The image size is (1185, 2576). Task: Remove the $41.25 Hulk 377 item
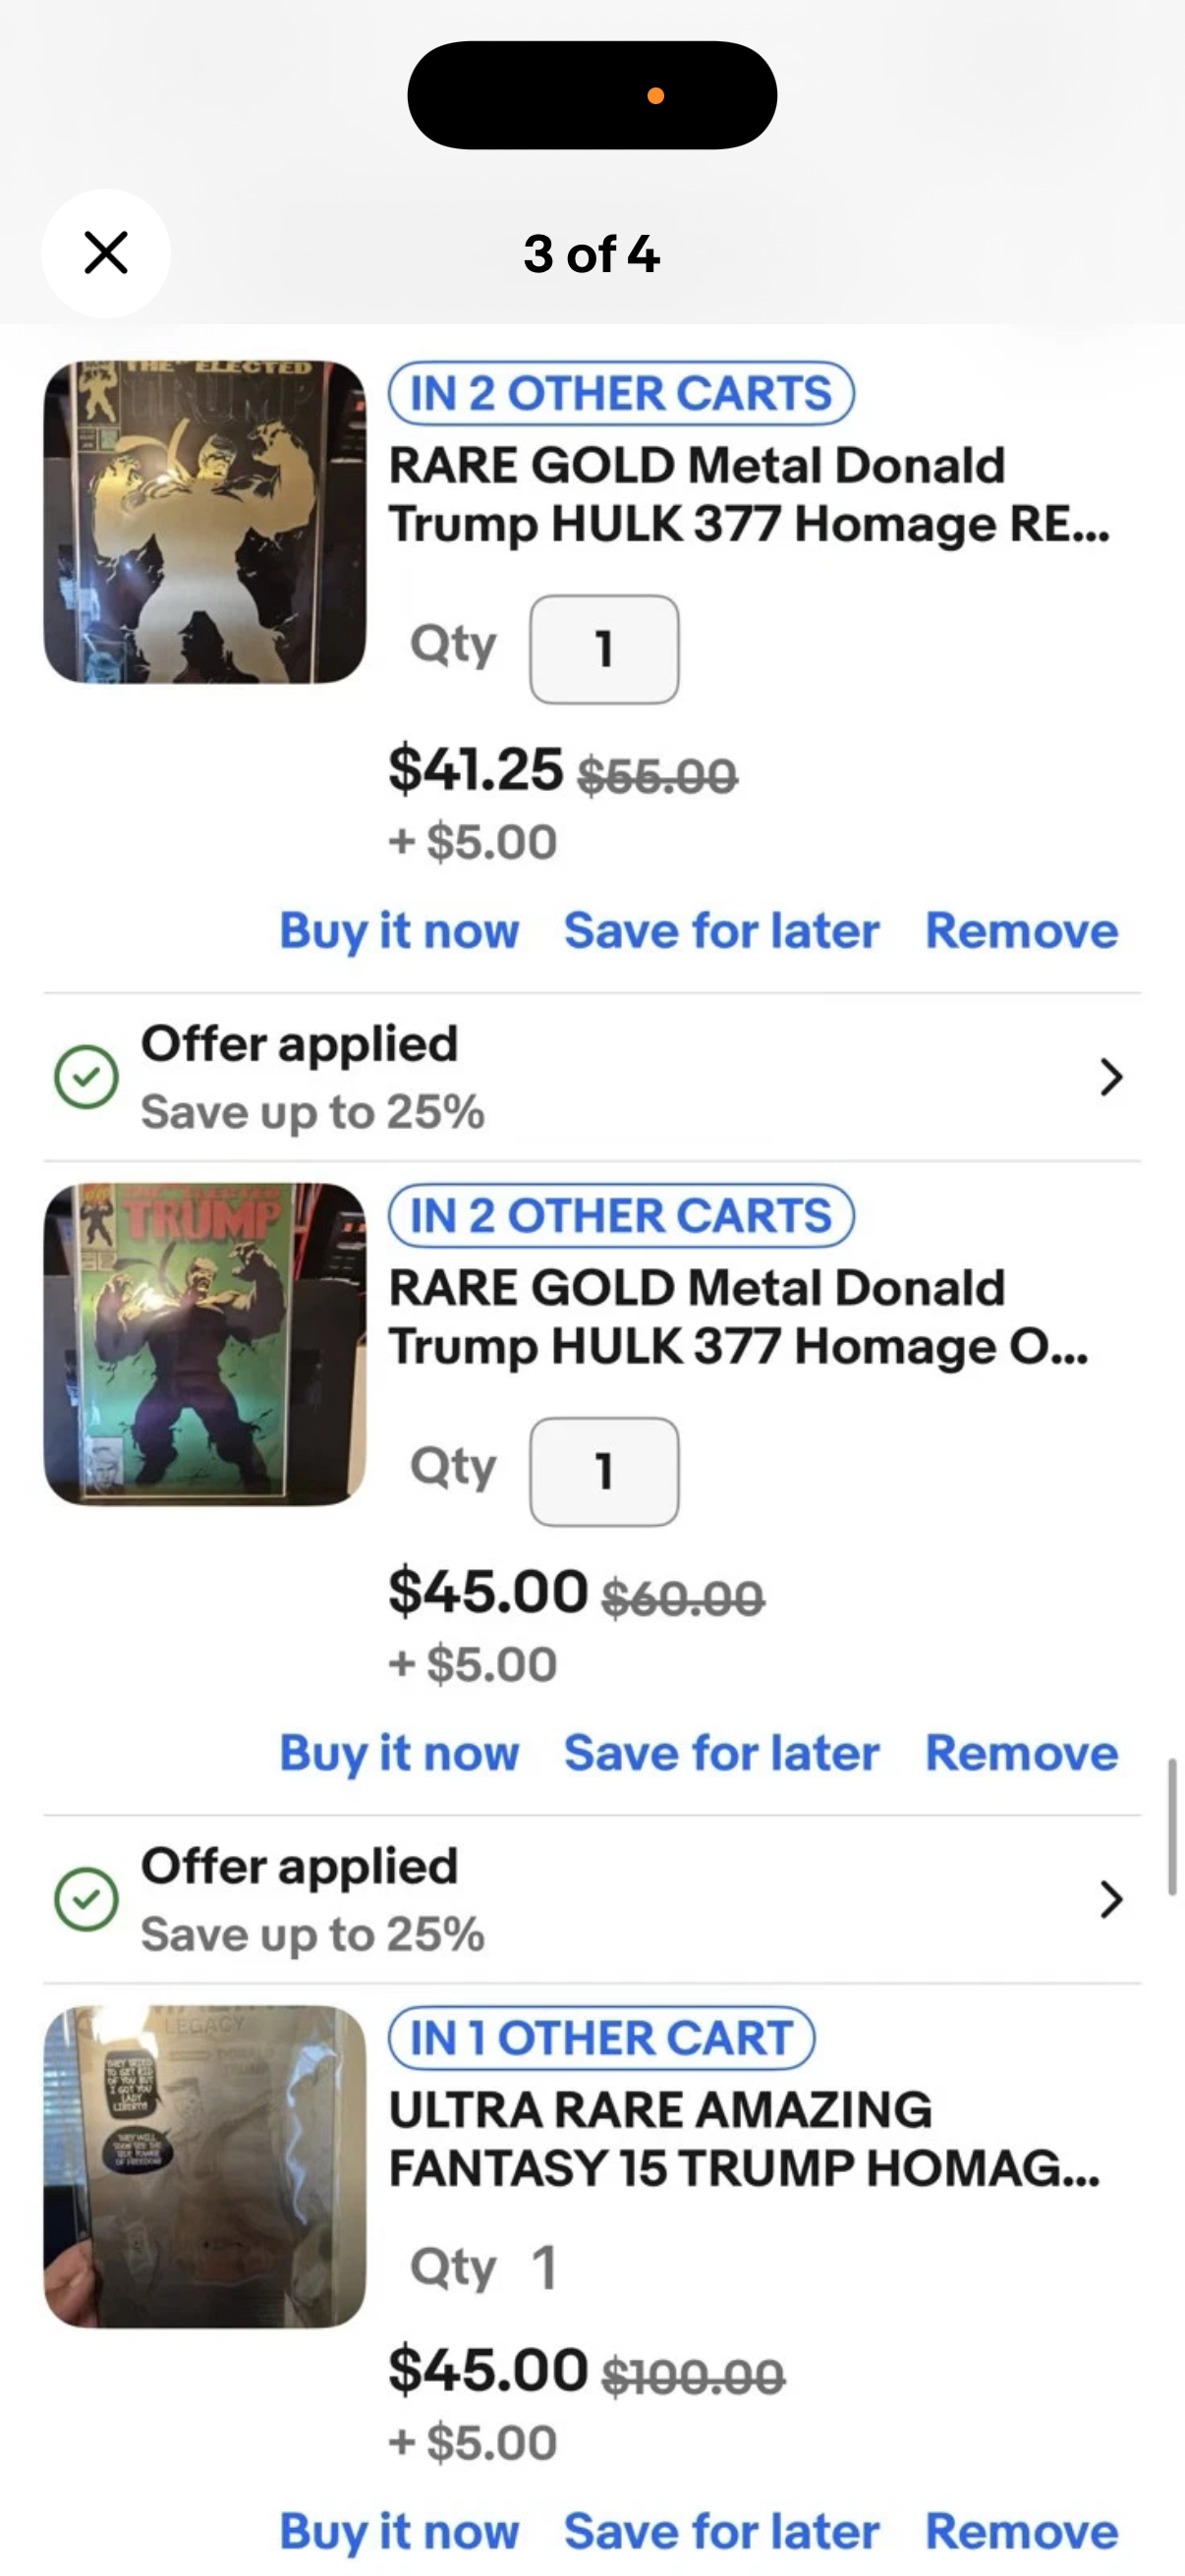click(1021, 931)
